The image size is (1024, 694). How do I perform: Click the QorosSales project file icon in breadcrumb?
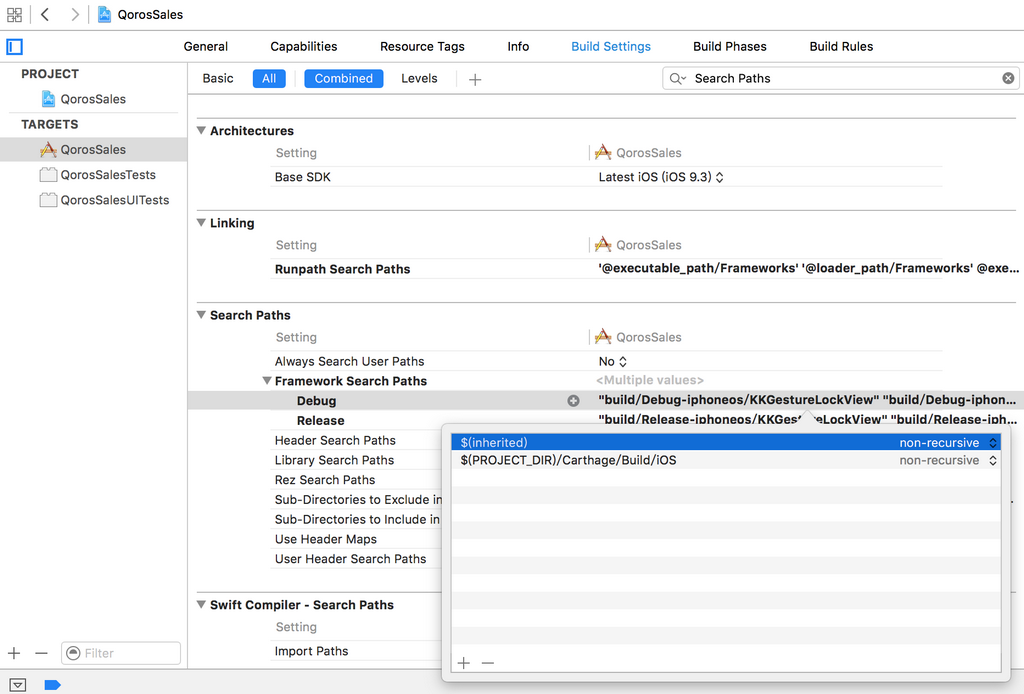pos(104,14)
